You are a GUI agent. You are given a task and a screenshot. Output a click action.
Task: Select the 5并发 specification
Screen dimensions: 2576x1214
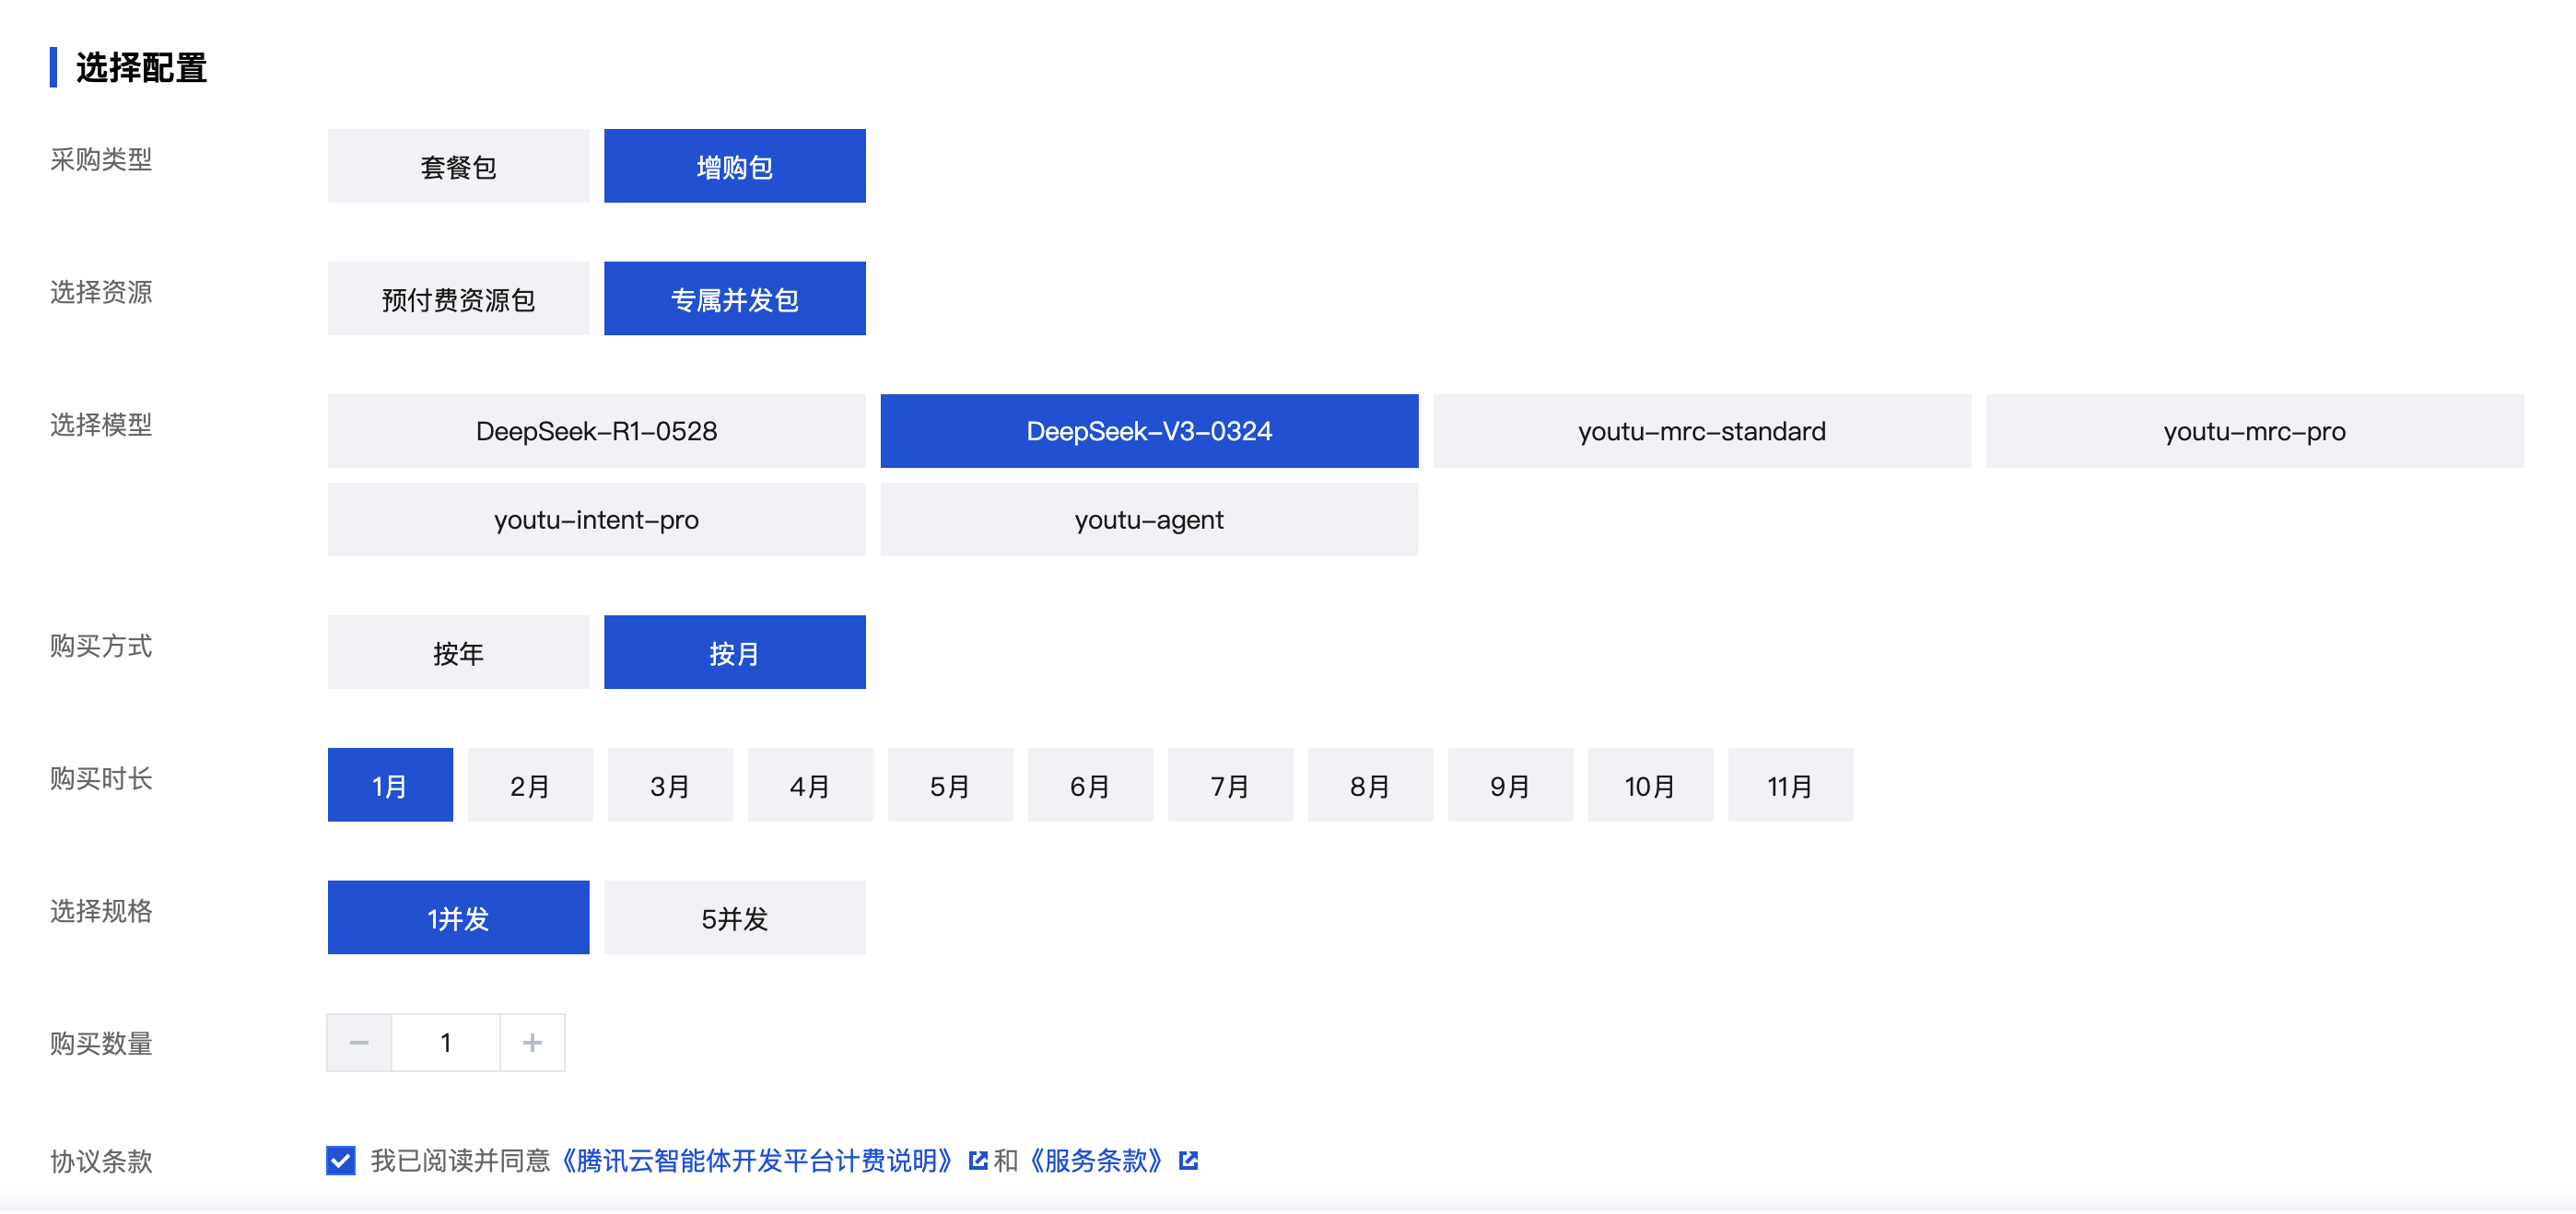734,918
